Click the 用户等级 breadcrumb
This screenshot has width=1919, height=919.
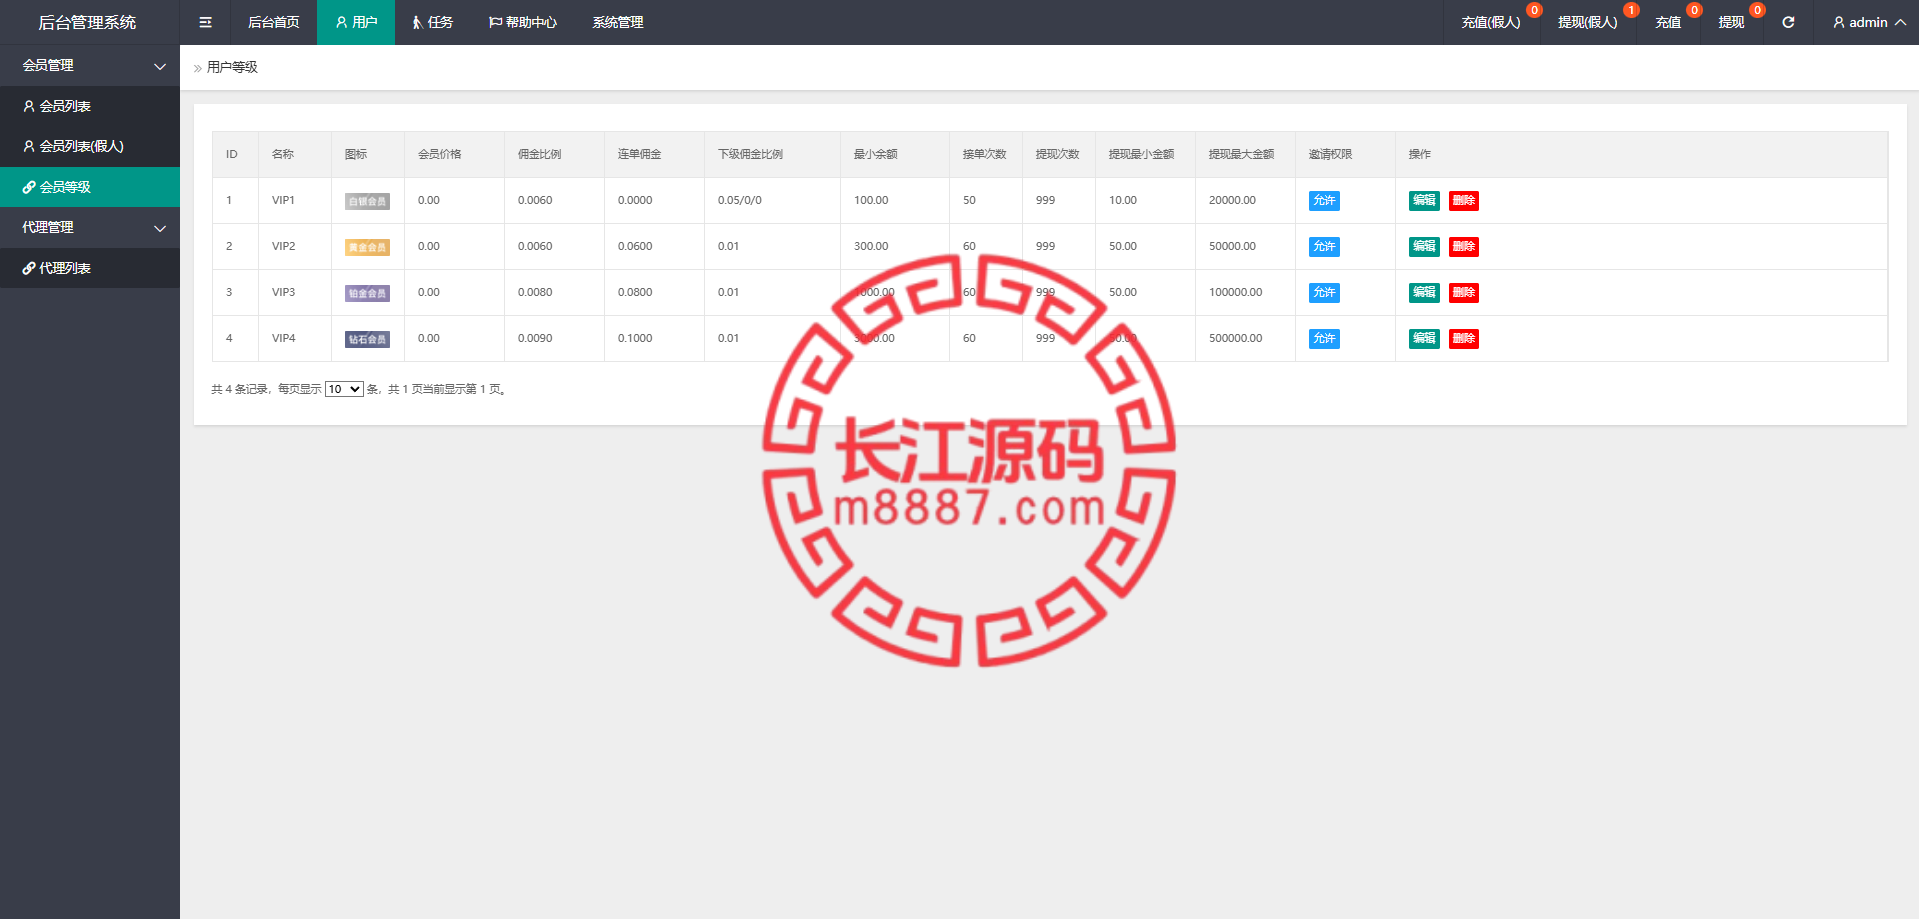[x=232, y=67]
